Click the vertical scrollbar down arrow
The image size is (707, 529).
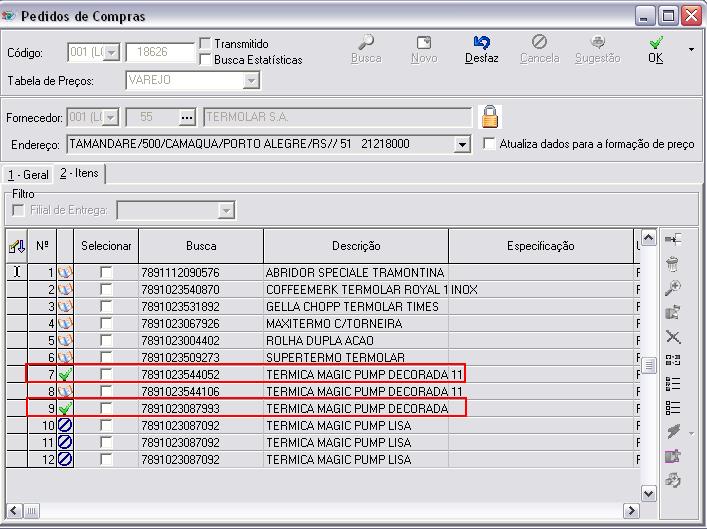648,493
